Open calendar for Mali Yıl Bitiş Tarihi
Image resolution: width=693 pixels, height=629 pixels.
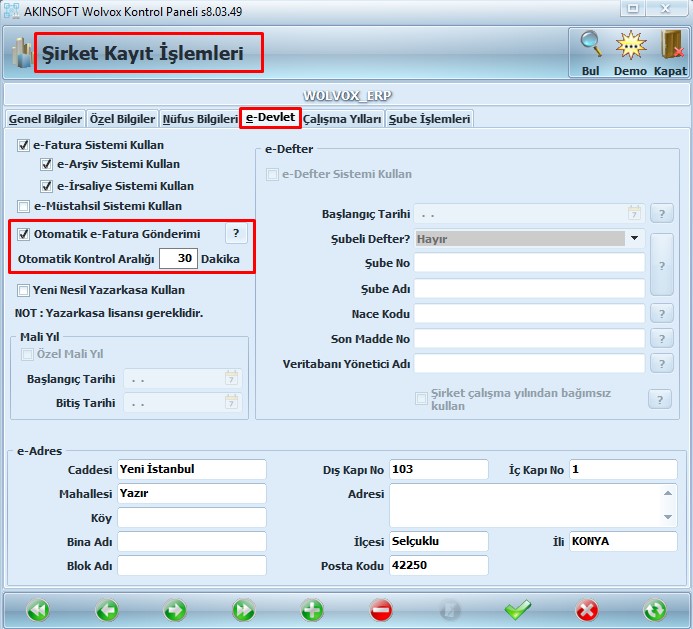pos(231,402)
